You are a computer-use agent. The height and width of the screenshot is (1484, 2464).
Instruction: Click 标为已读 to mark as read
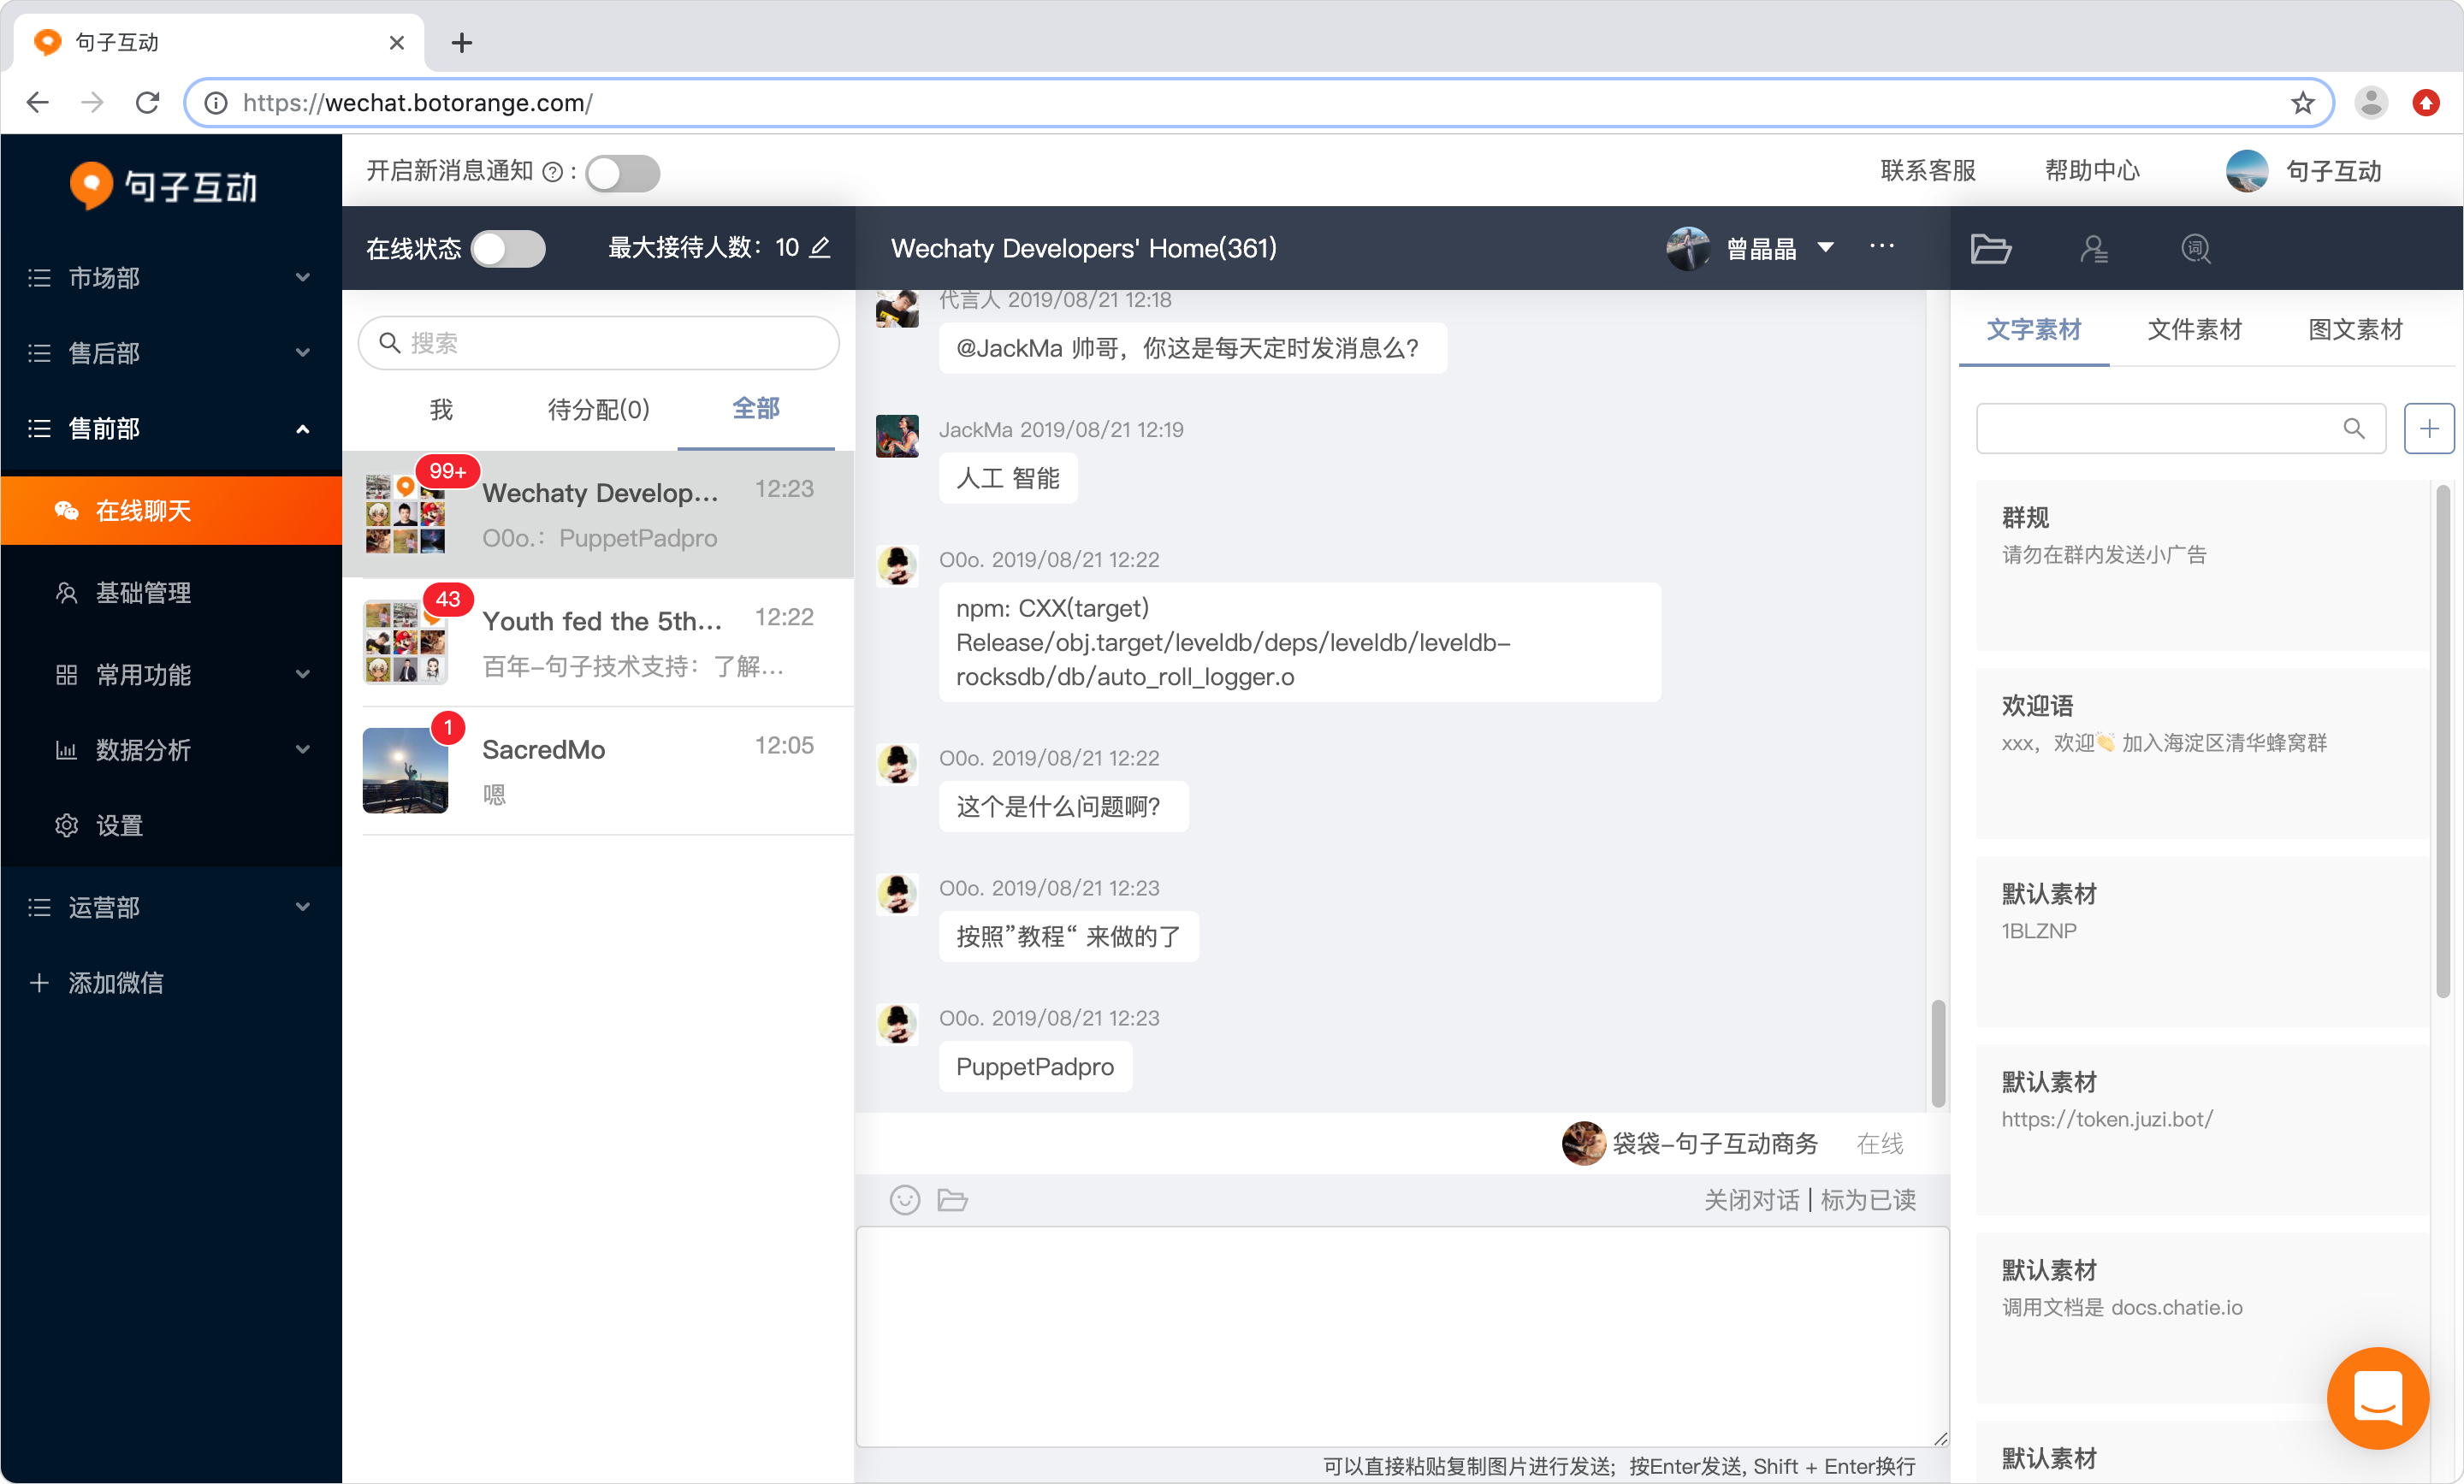pos(1868,1199)
